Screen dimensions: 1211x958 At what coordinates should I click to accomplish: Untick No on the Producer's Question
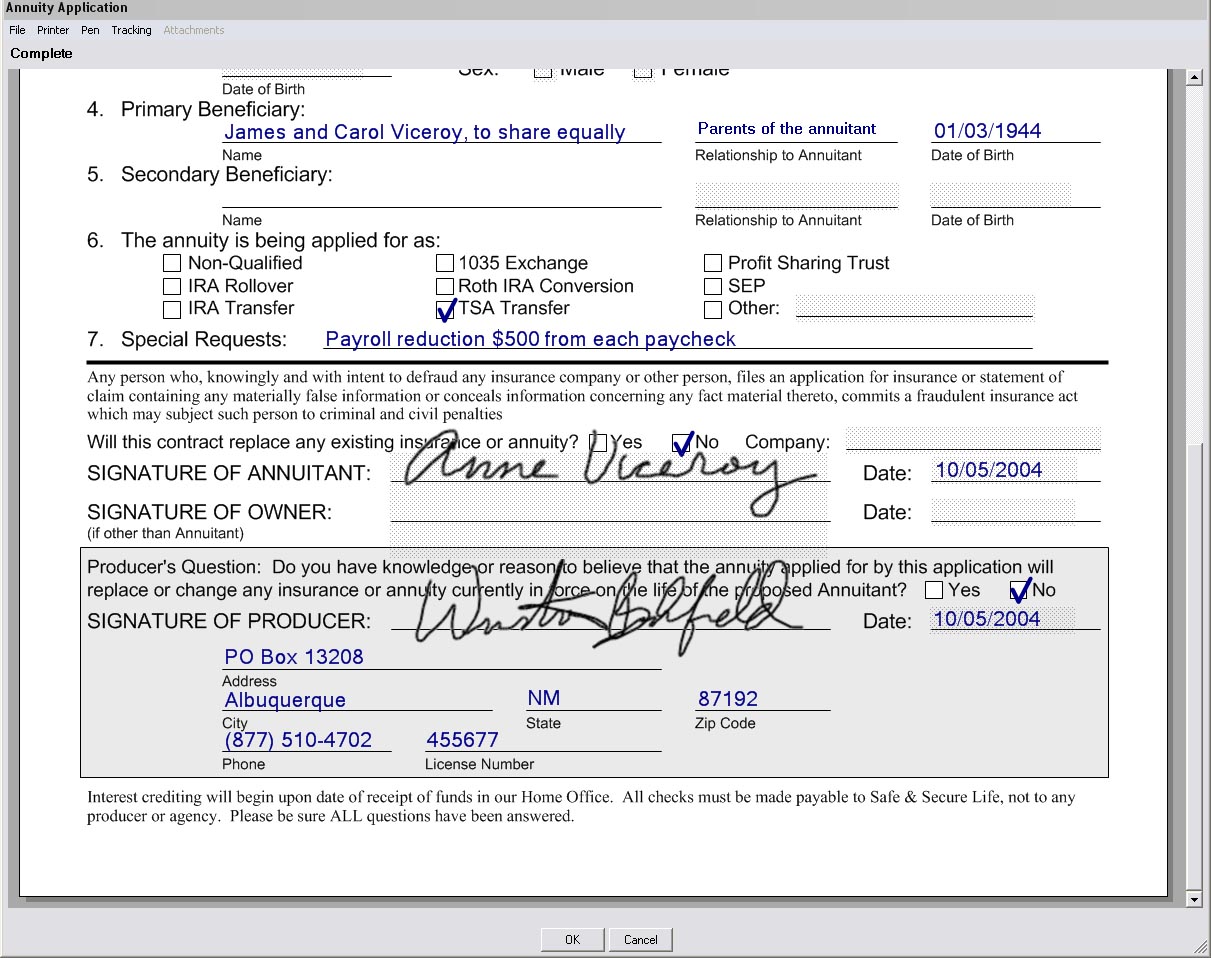[1020, 591]
